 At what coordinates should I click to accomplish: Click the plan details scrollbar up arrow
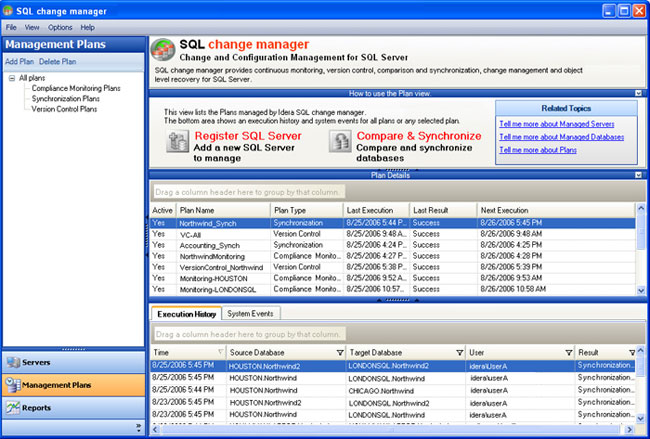641,208
